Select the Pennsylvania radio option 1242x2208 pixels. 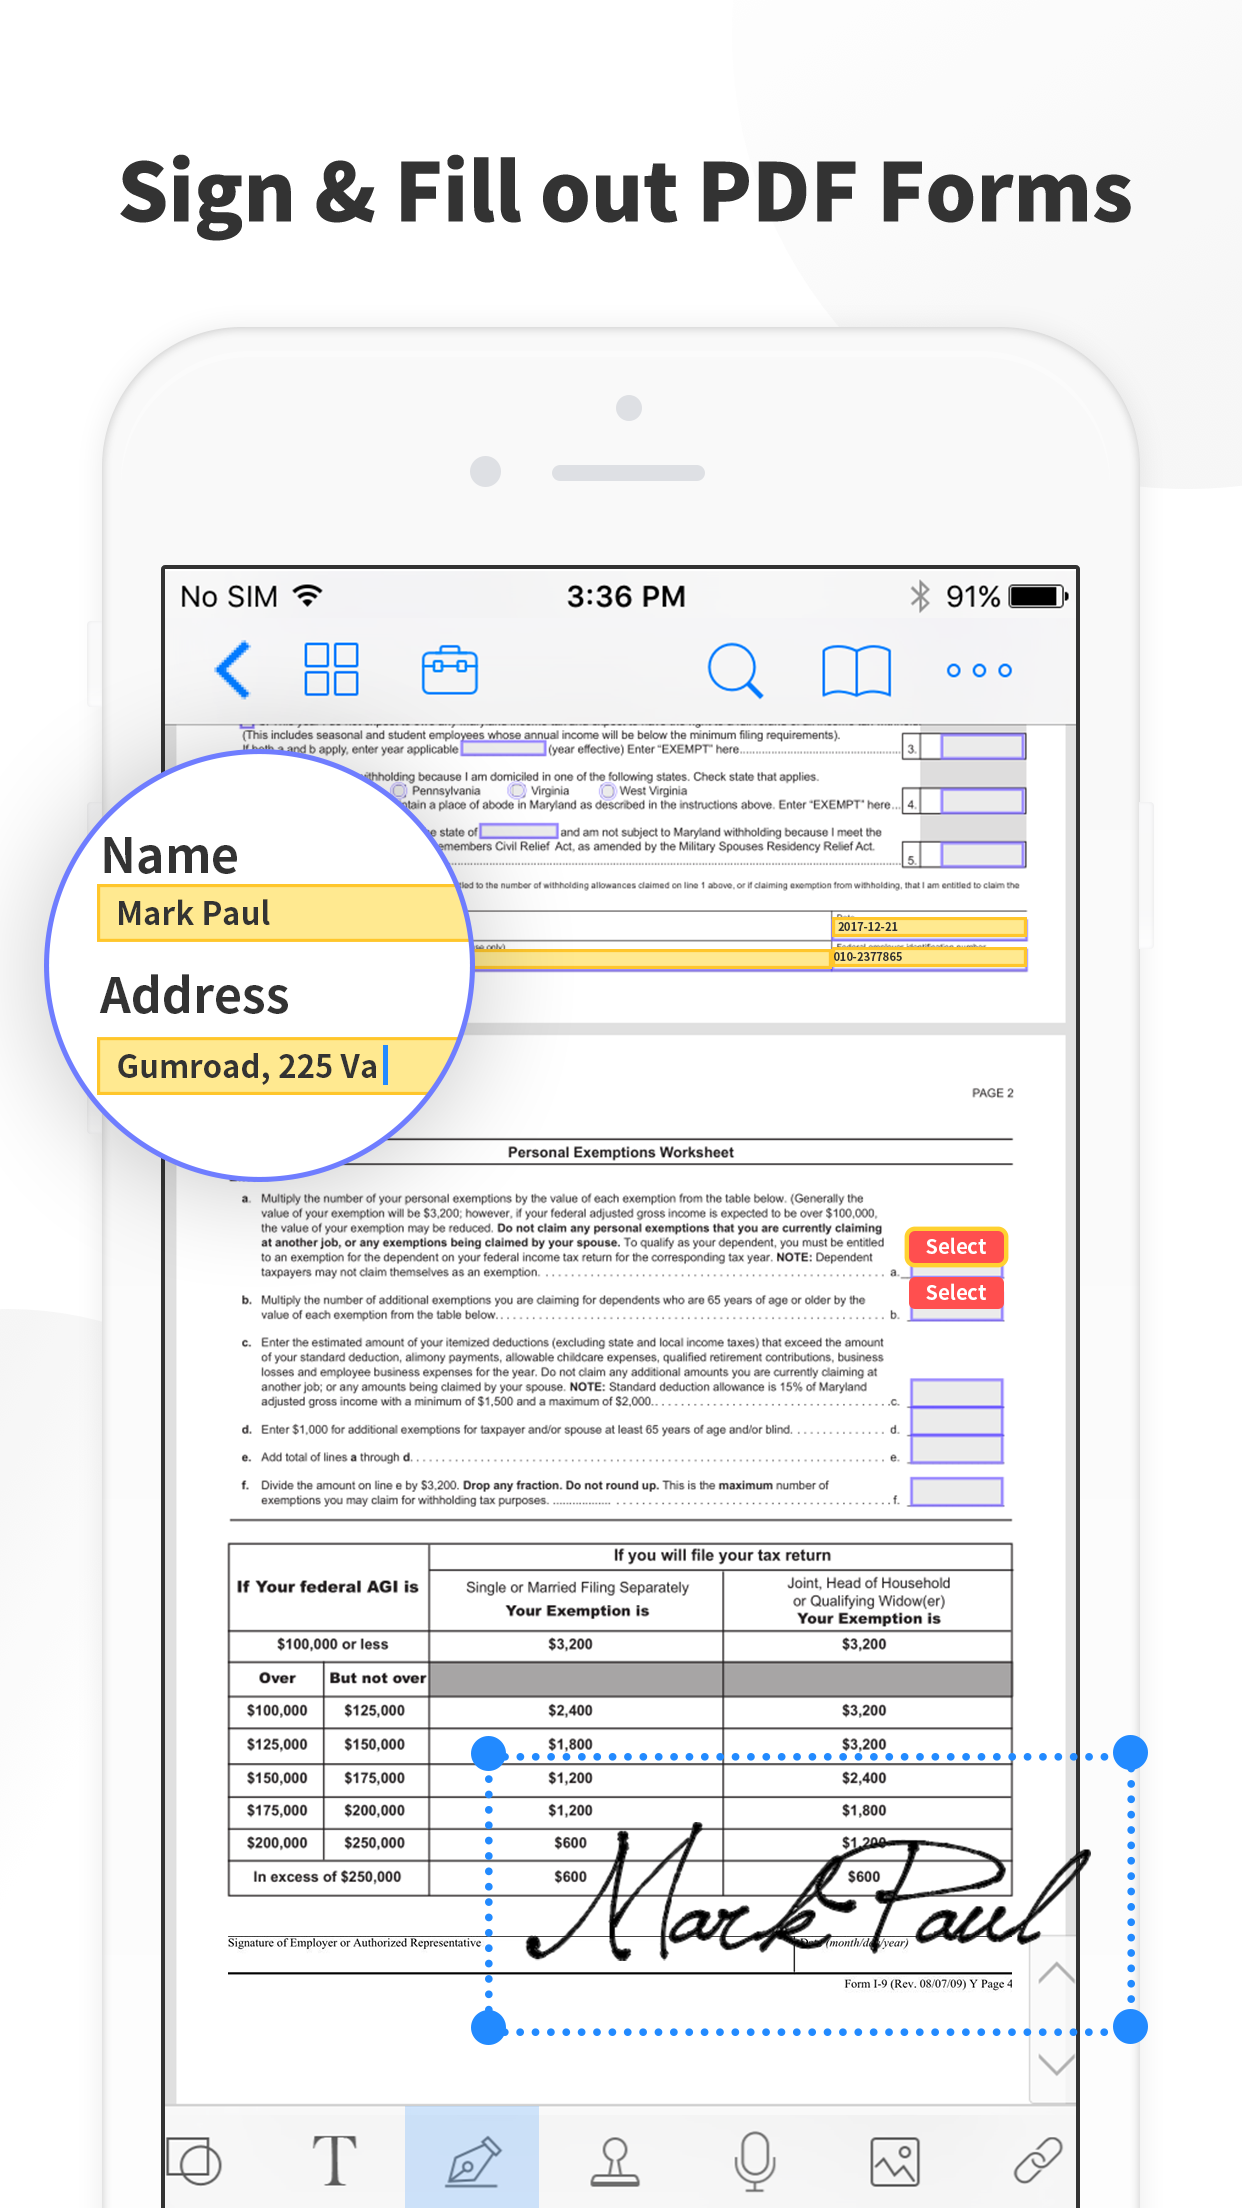pyautogui.click(x=400, y=791)
